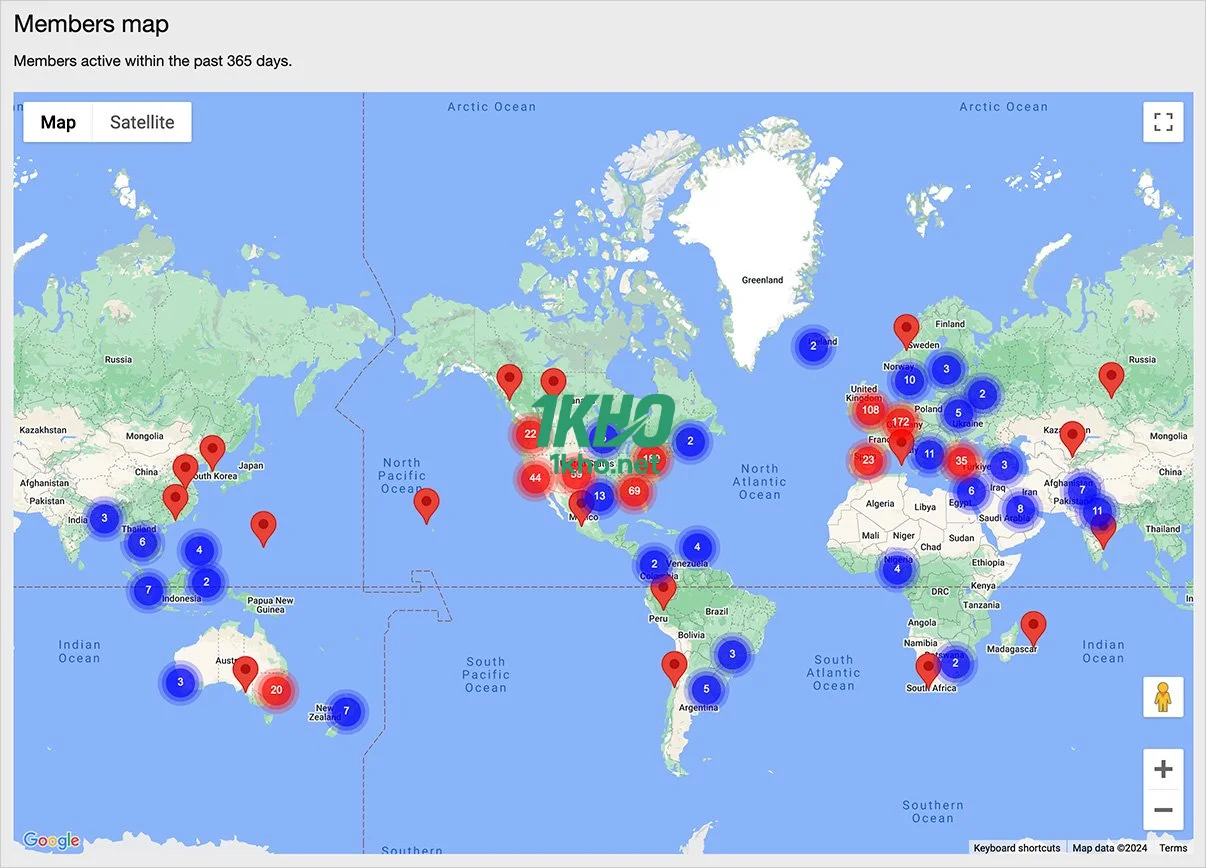Viewport: 1206px width, 868px height.
Task: Click the red pin over South Africa
Action: pos(927,666)
